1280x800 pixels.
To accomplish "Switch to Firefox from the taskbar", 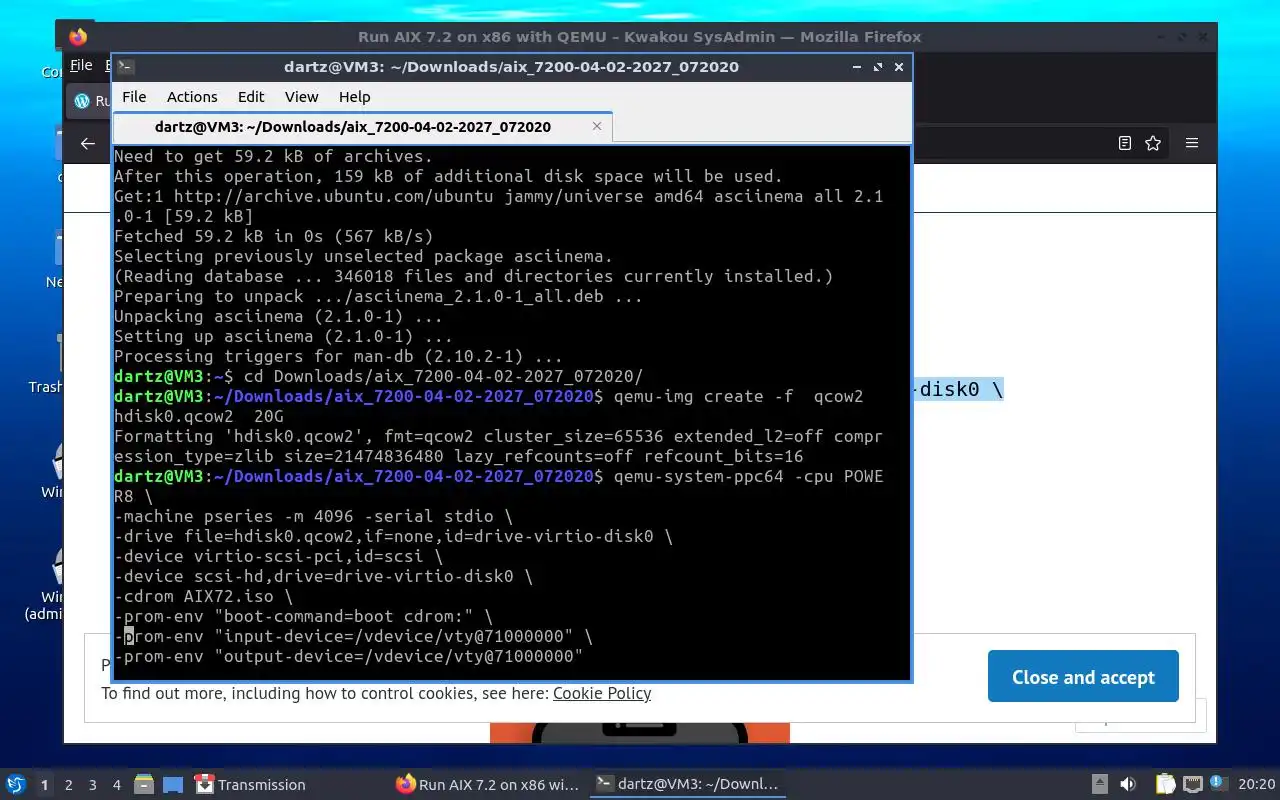I will (x=487, y=785).
